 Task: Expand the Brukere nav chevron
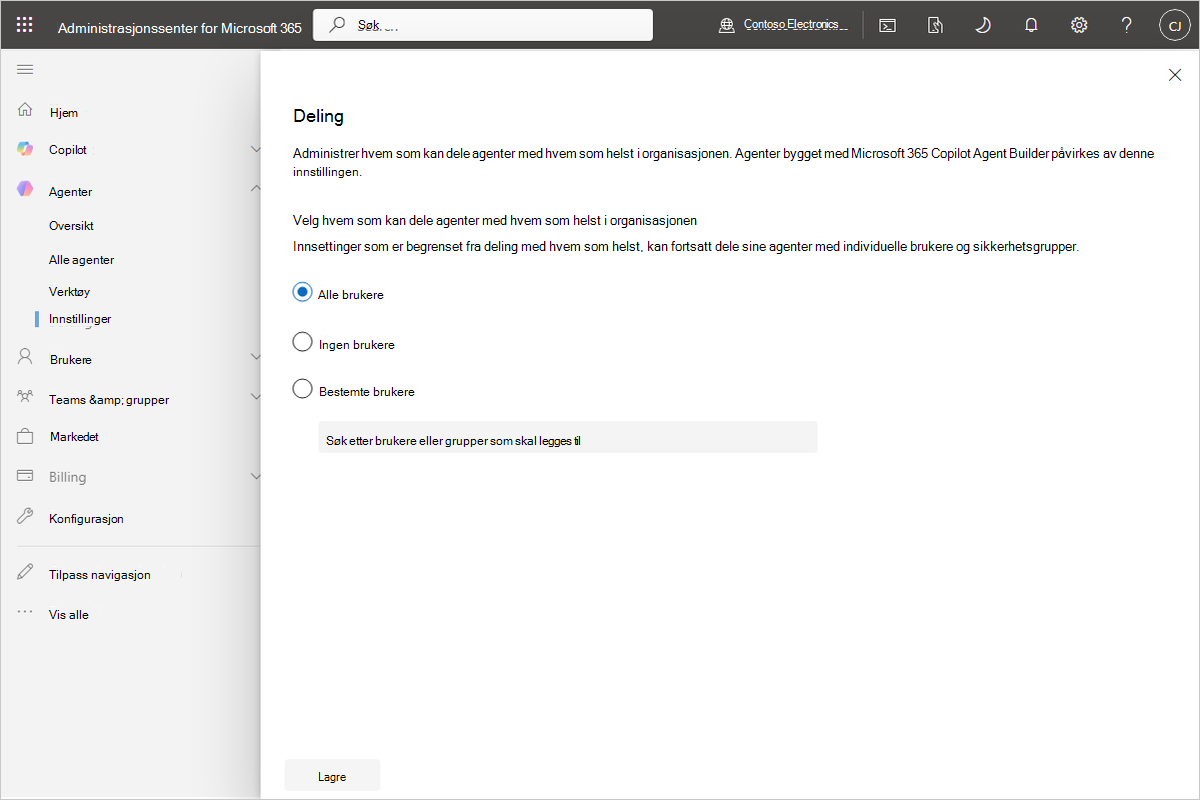click(x=255, y=357)
